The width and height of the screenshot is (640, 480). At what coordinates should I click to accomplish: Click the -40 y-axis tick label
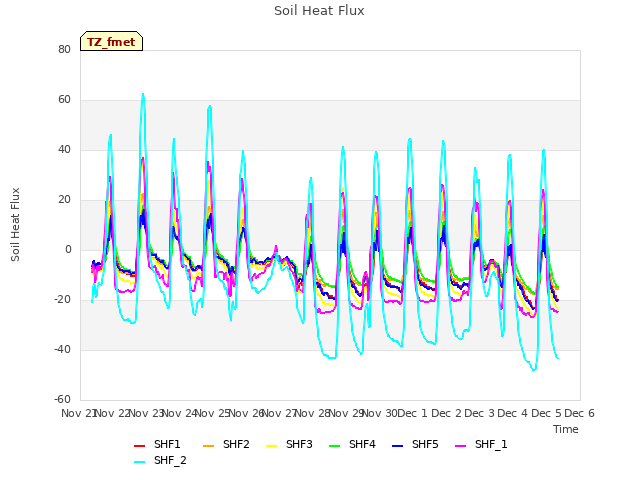[62, 349]
